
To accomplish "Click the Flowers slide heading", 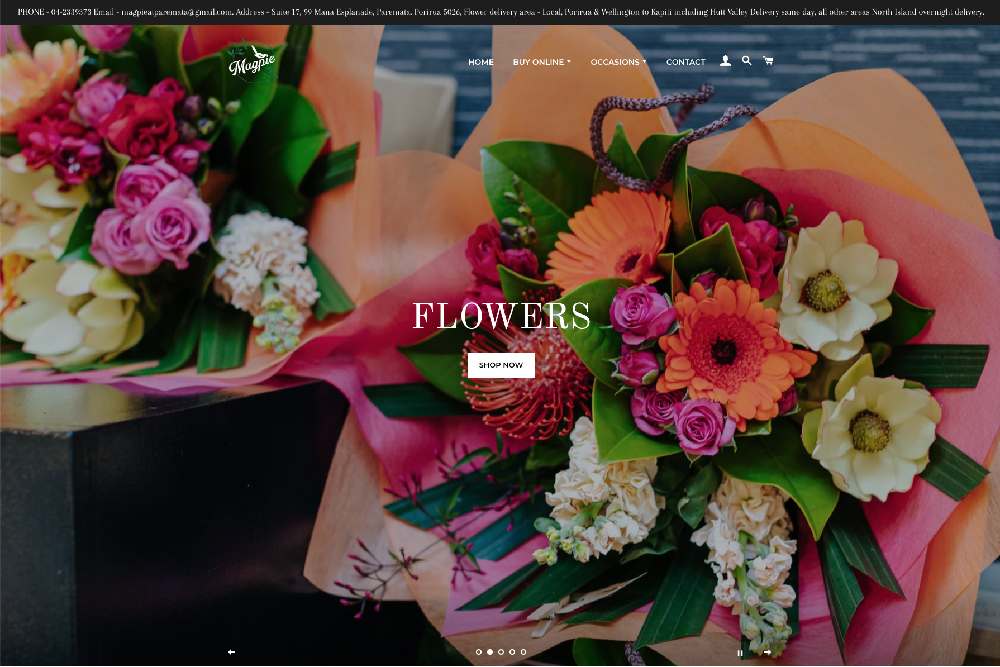I will [x=501, y=317].
